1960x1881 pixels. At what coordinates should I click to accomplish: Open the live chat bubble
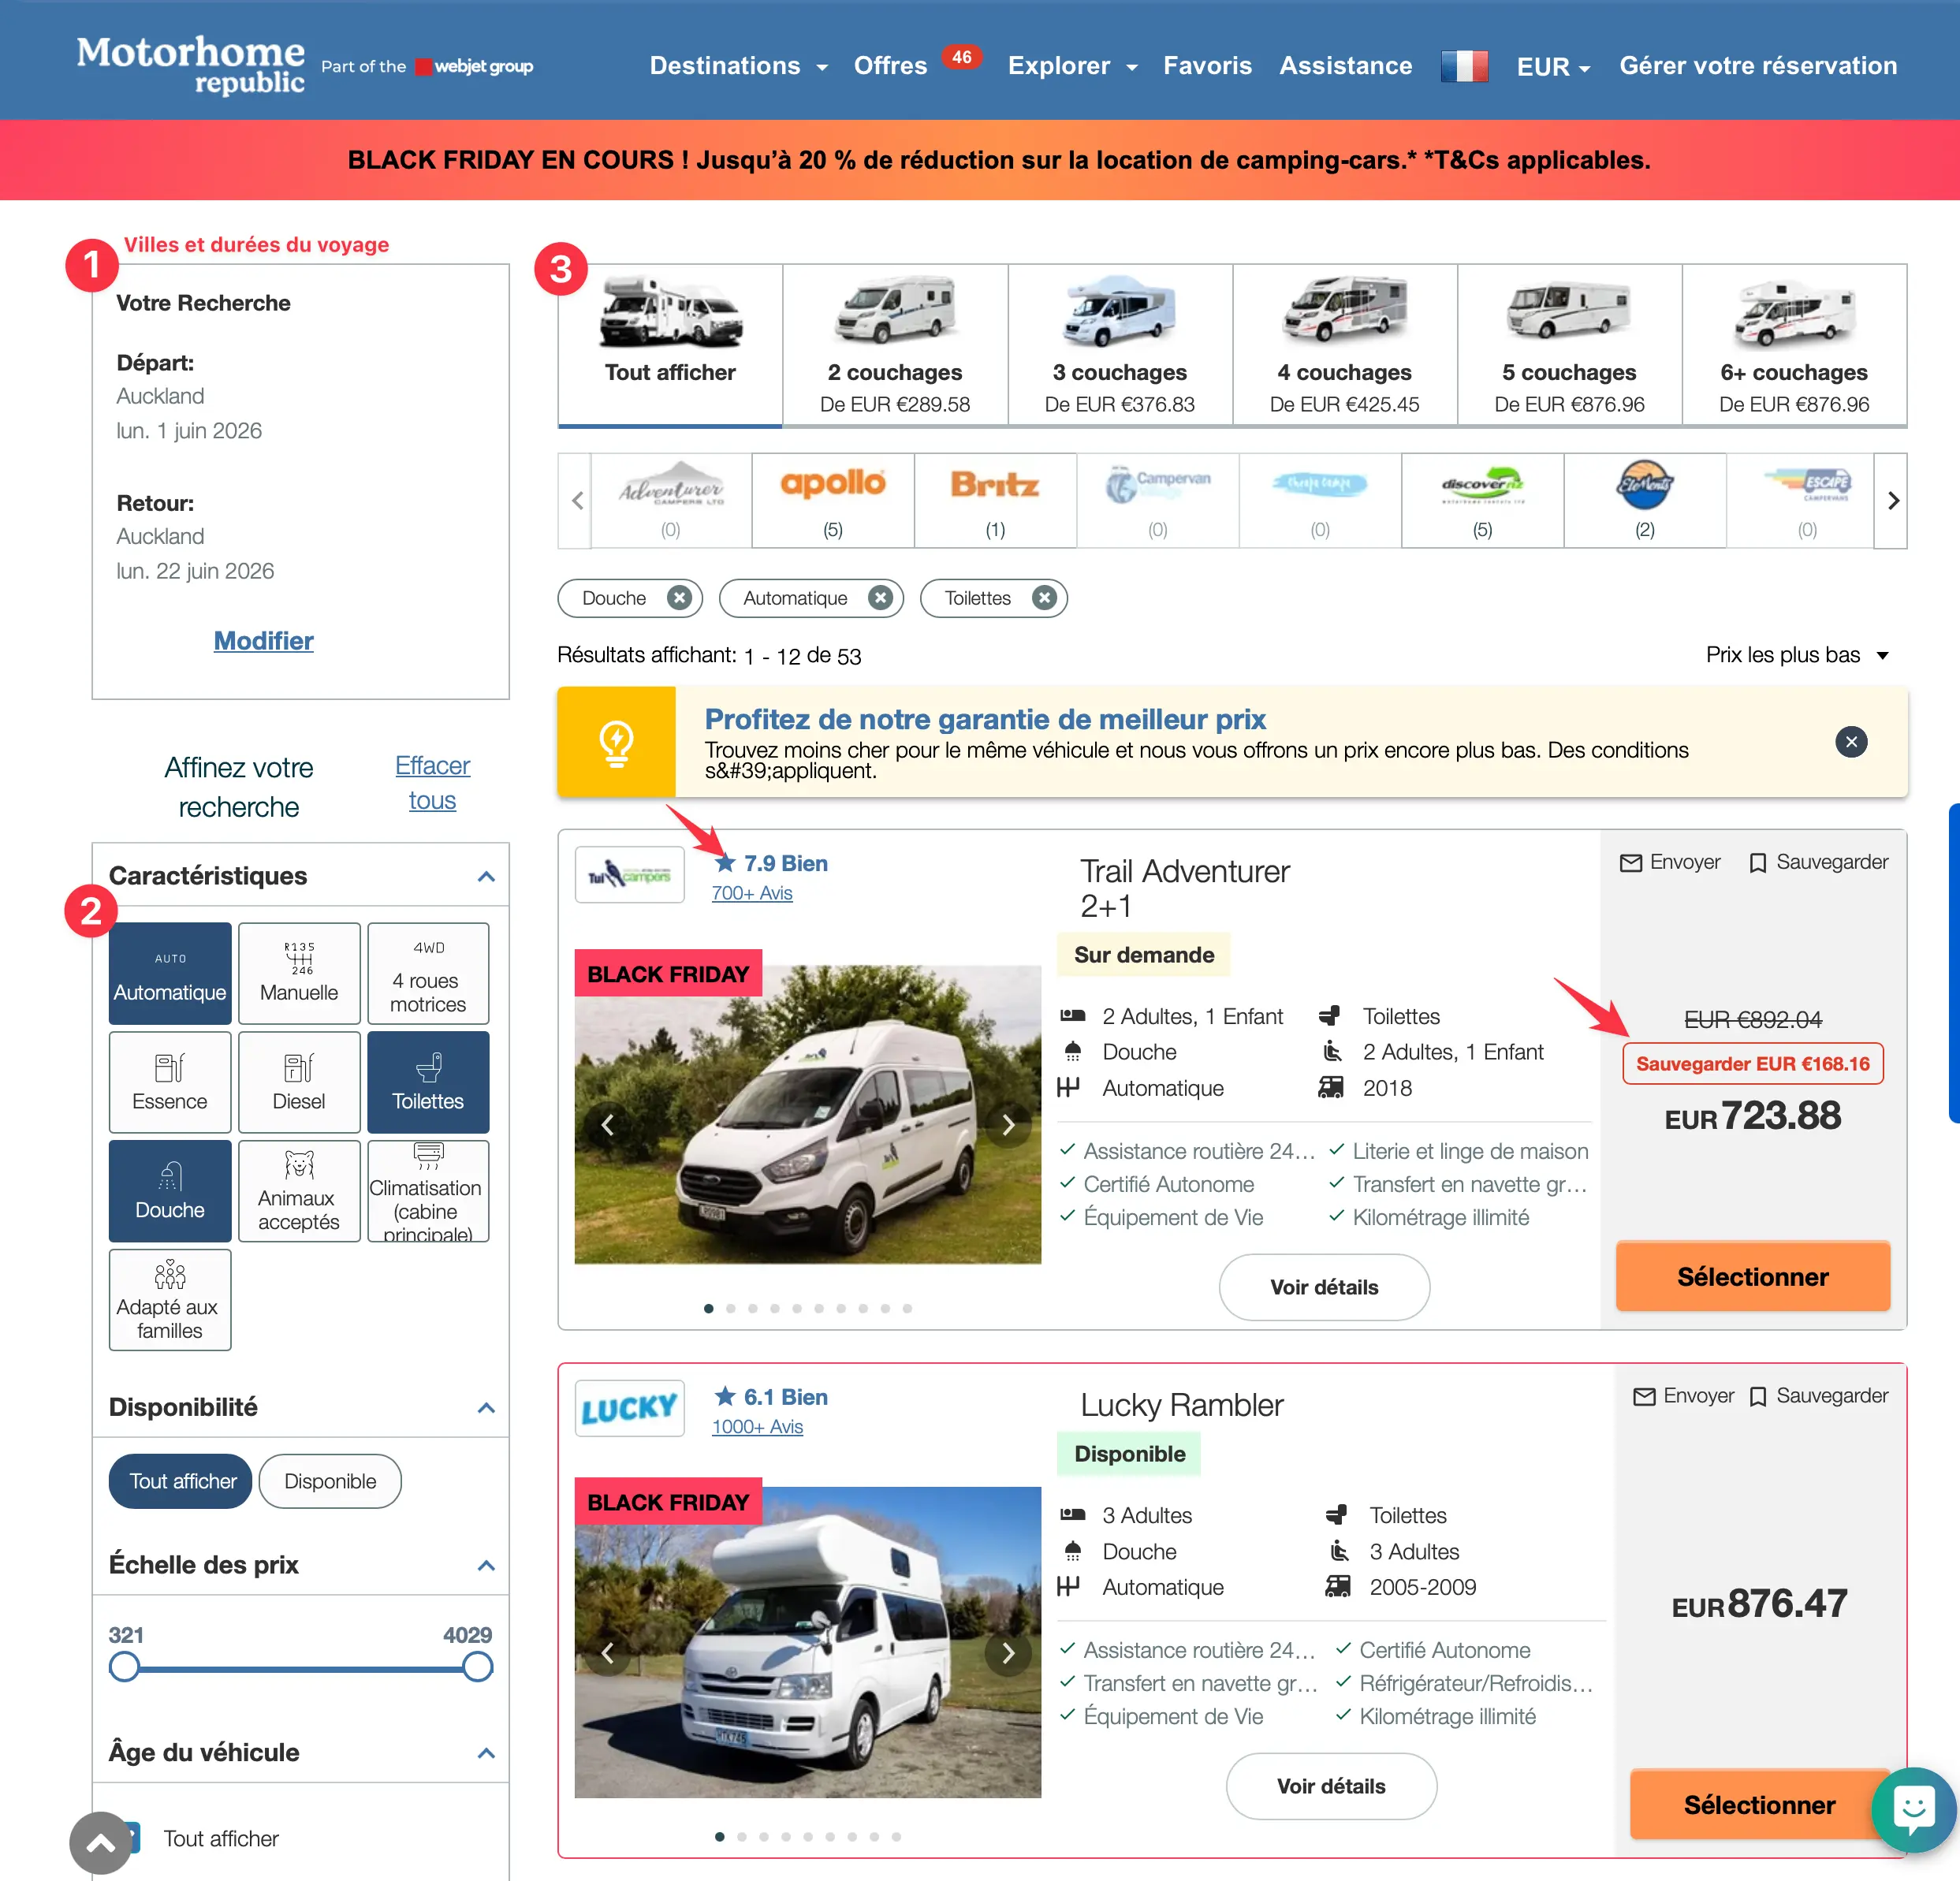click(1912, 1809)
